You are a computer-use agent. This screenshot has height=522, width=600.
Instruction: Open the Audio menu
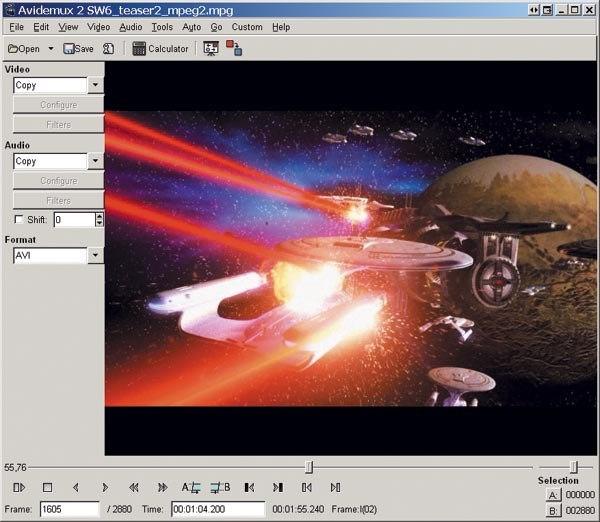(130, 27)
